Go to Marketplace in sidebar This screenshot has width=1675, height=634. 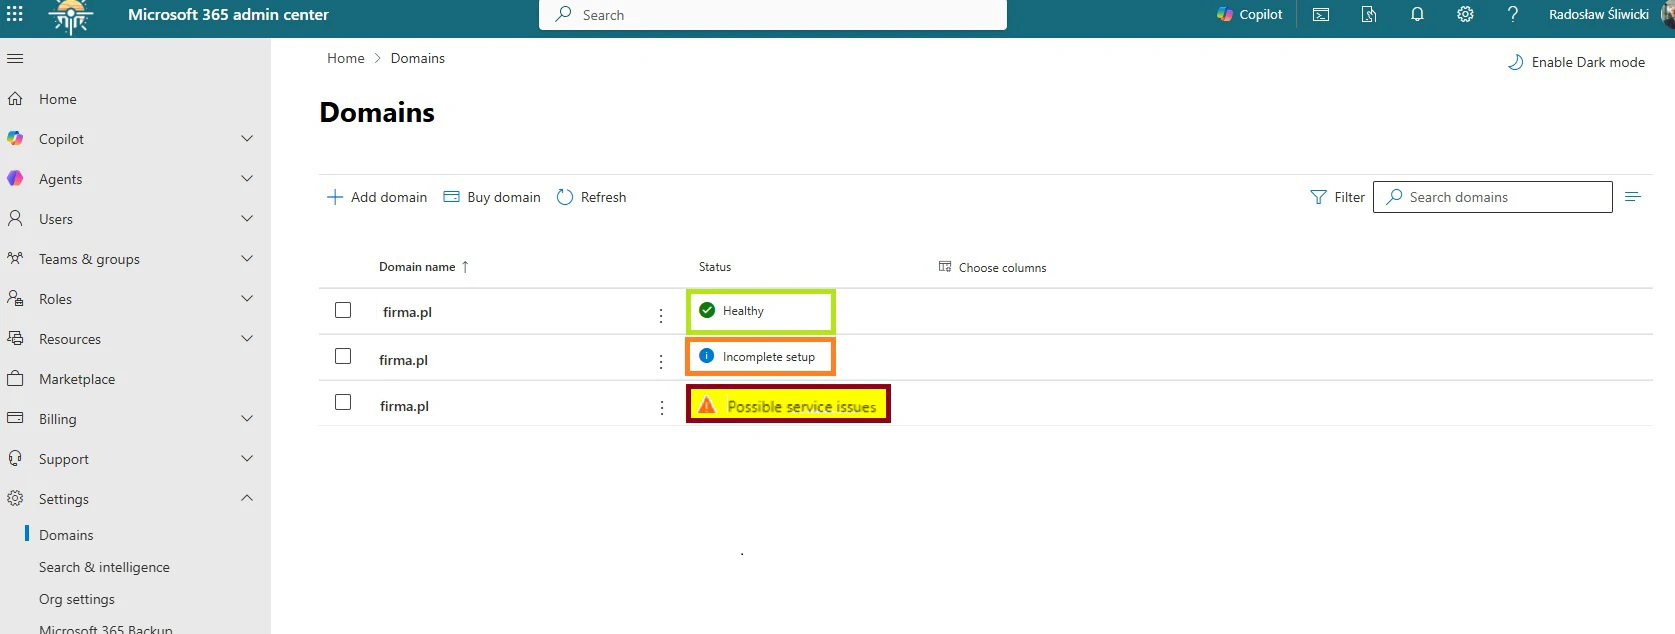click(x=77, y=379)
